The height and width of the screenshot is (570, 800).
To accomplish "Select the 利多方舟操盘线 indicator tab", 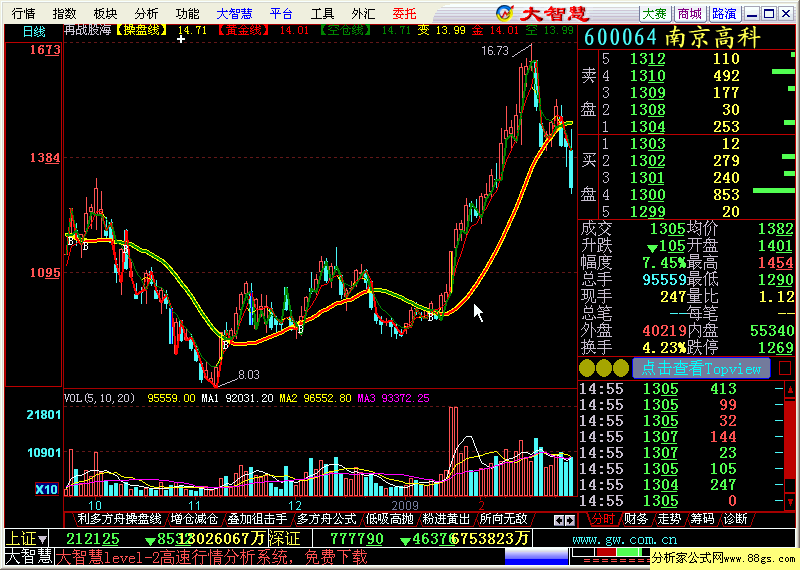I will pos(119,519).
